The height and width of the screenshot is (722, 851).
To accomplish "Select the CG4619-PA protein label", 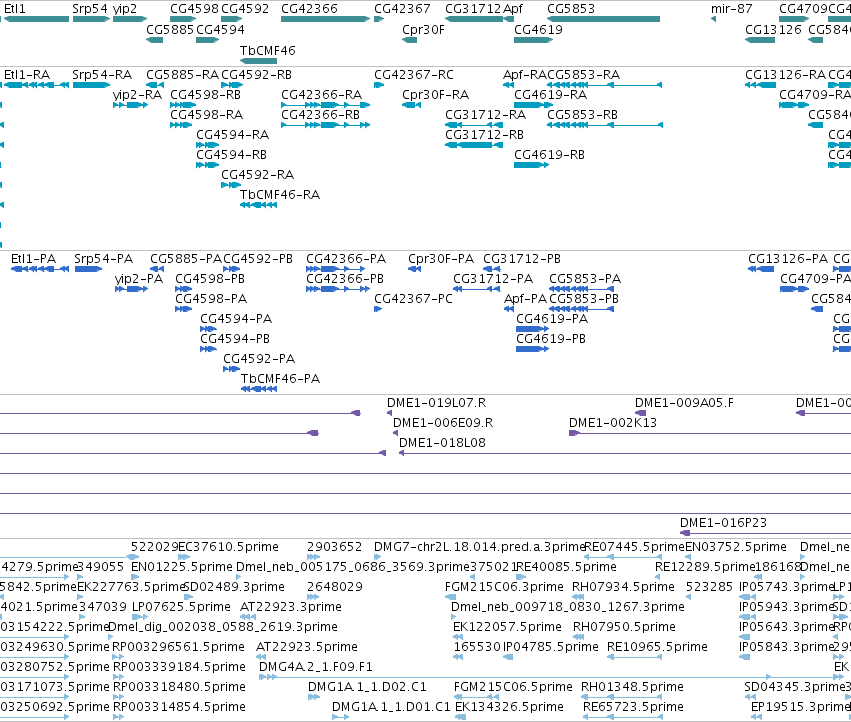I will 552,319.
